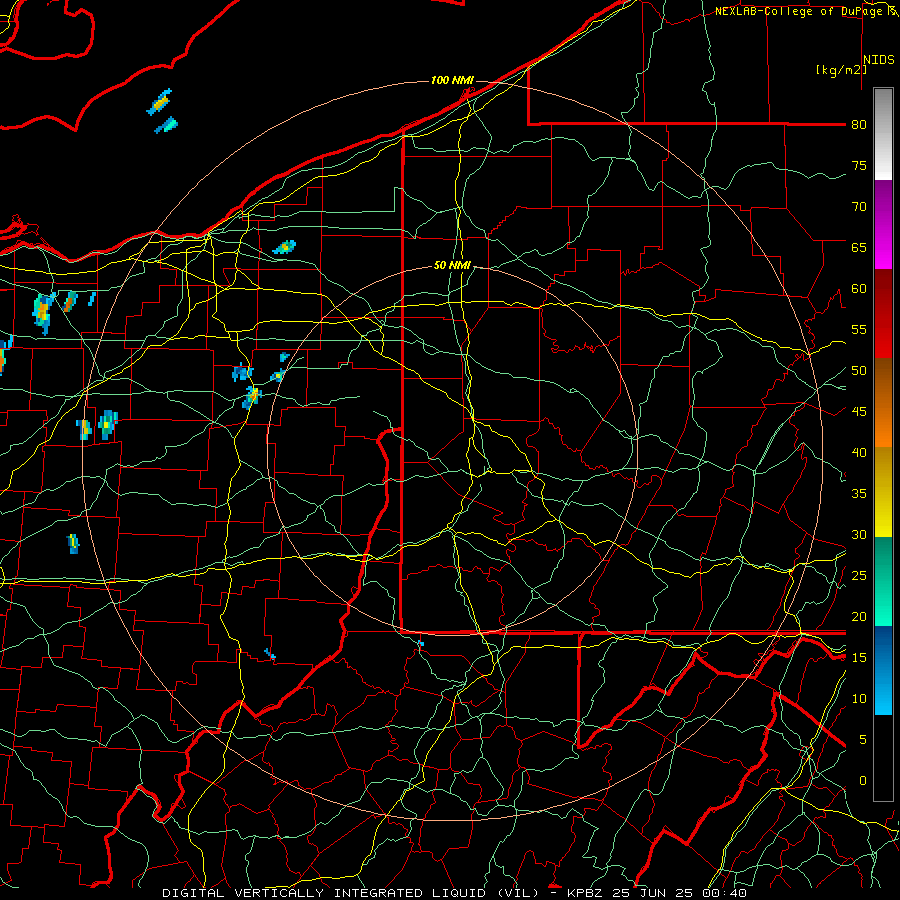900x900 pixels.
Task: Click the 55 value on the VIL scale
Action: [859, 330]
